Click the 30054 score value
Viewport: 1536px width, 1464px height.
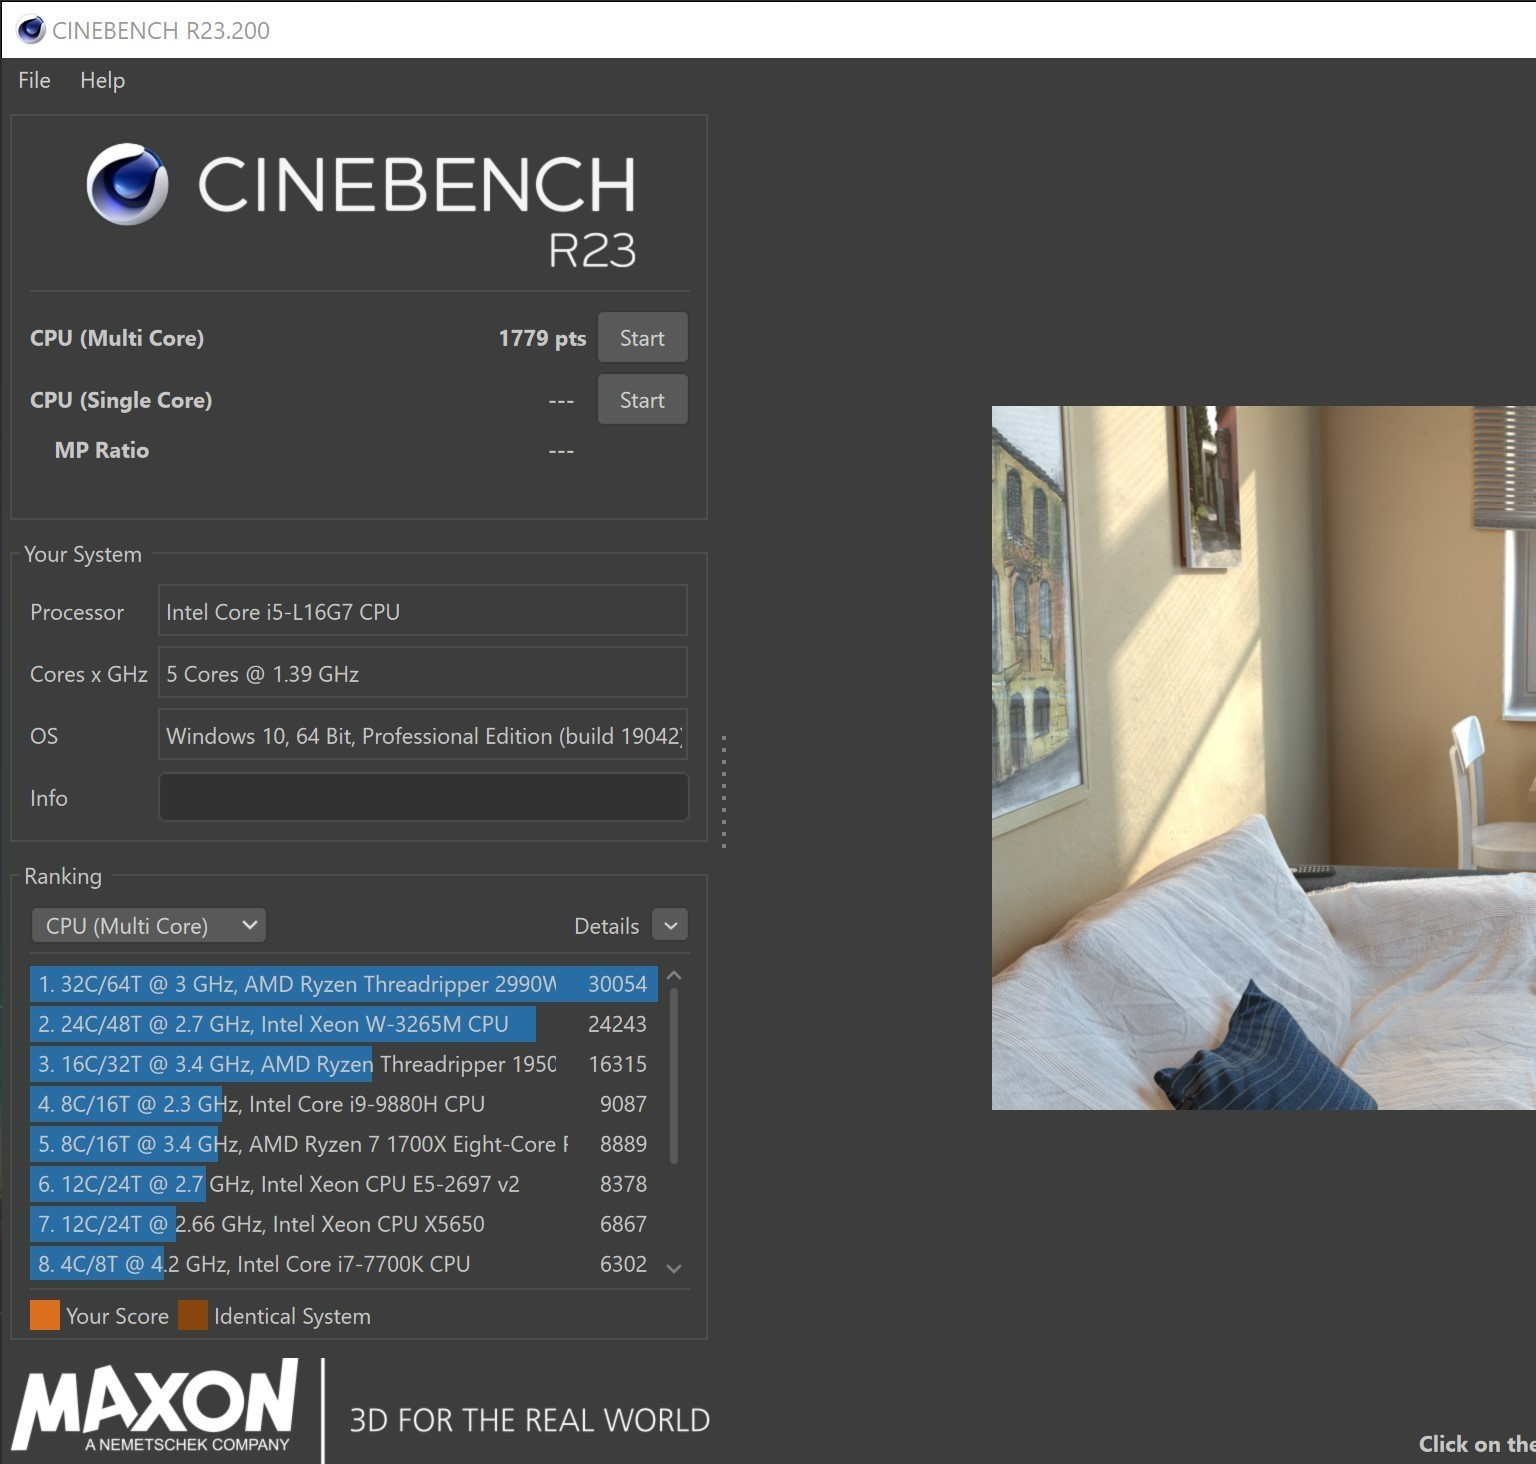coord(617,984)
